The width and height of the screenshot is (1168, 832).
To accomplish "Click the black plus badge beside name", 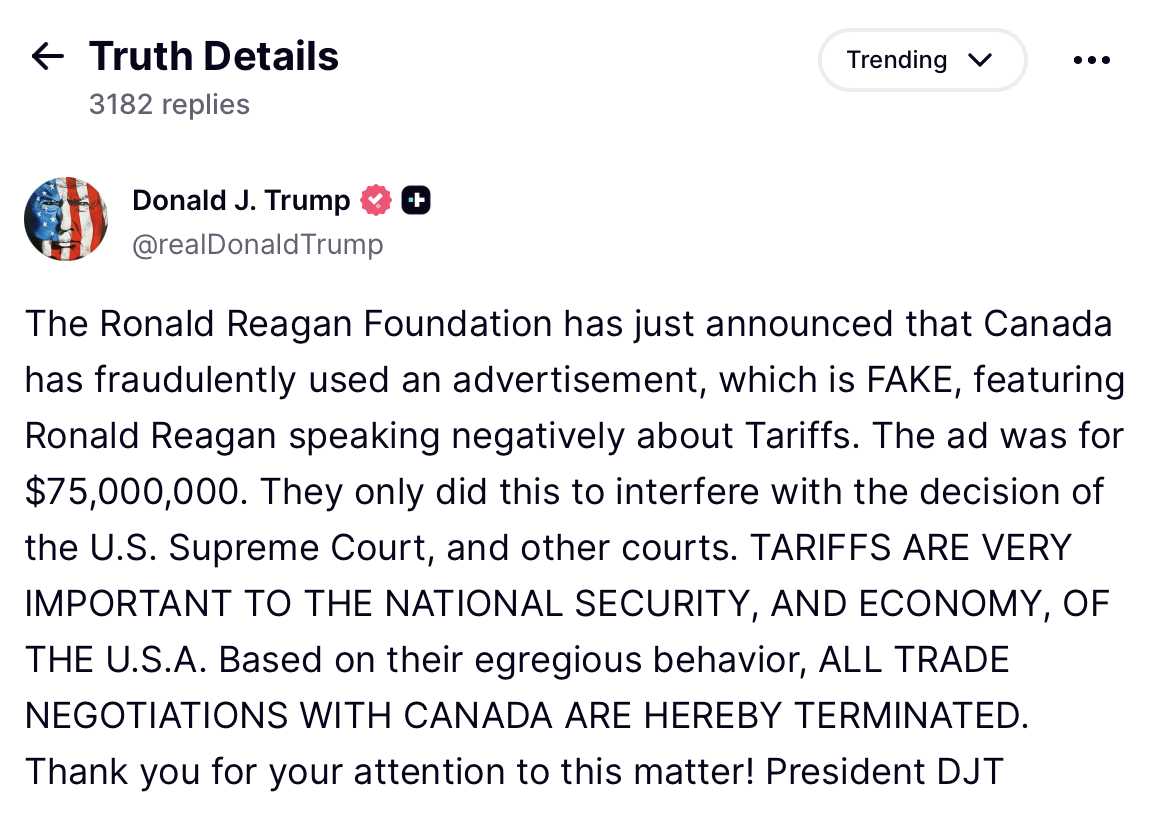I will coord(416,201).
